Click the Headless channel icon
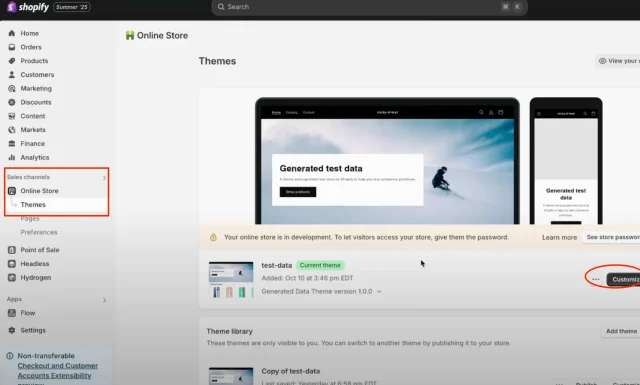The width and height of the screenshot is (640, 385). [12, 264]
